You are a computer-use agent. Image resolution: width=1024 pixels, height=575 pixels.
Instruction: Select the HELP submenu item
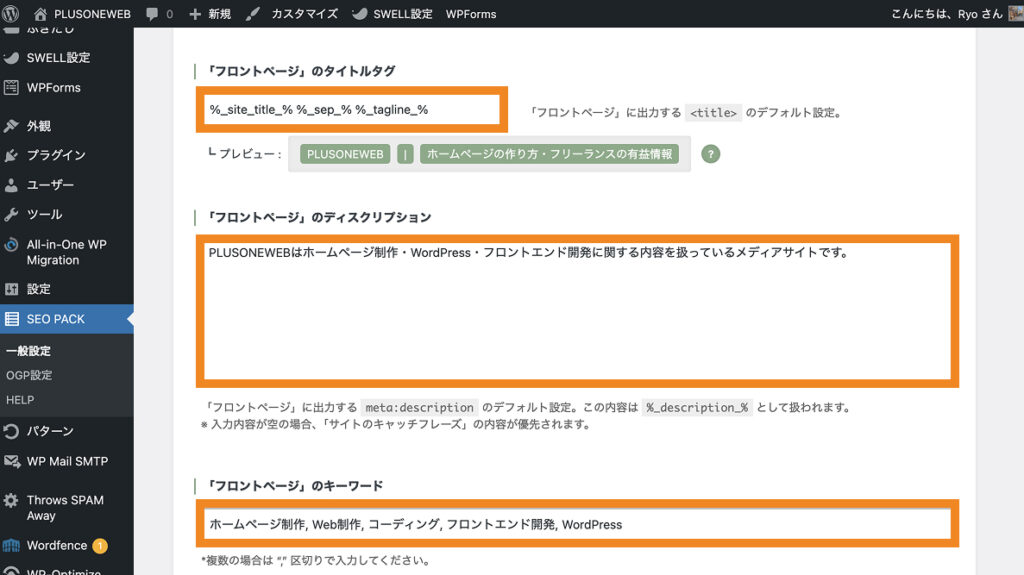click(x=20, y=400)
